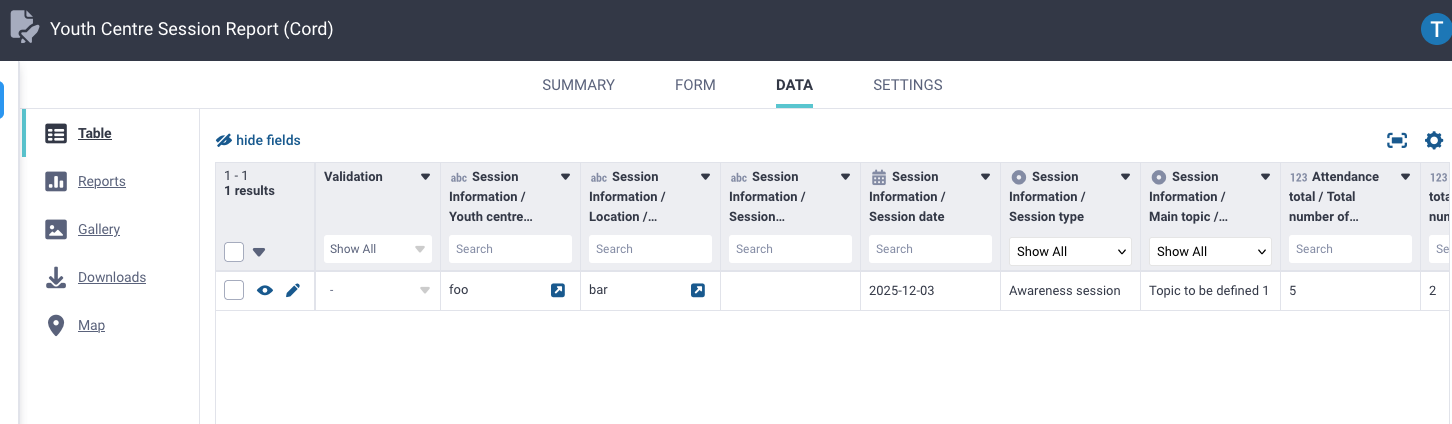Open the Reports link in sidebar
This screenshot has height=424, width=1452.
[x=101, y=182]
